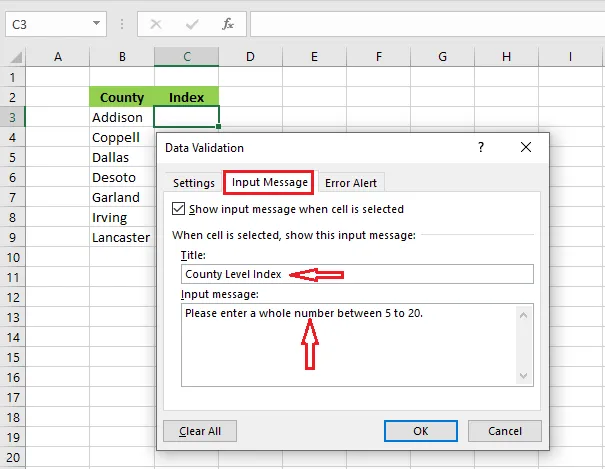Click the message box scroll up arrow
Screen dimensions: 605x469
click(524, 315)
